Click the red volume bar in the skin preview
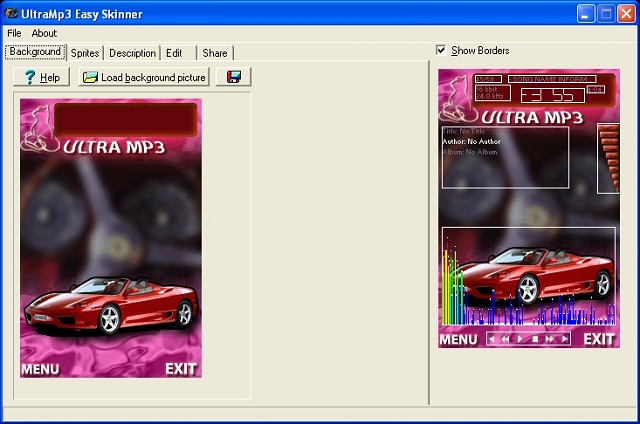This screenshot has width=640, height=424. click(609, 158)
